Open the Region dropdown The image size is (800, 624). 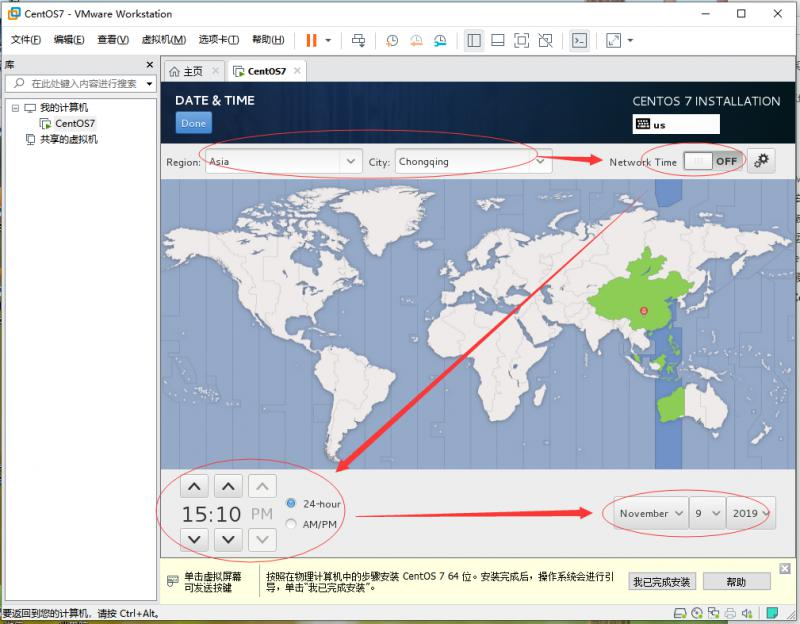coord(284,161)
